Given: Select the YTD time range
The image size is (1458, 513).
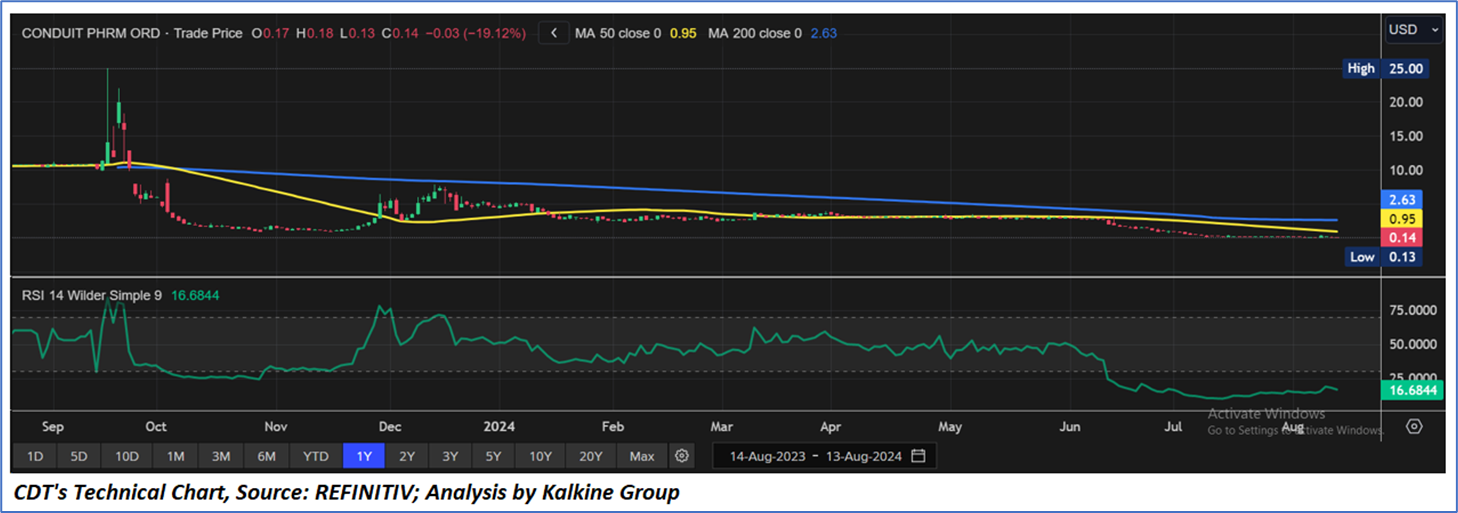Looking at the screenshot, I should 315,456.
